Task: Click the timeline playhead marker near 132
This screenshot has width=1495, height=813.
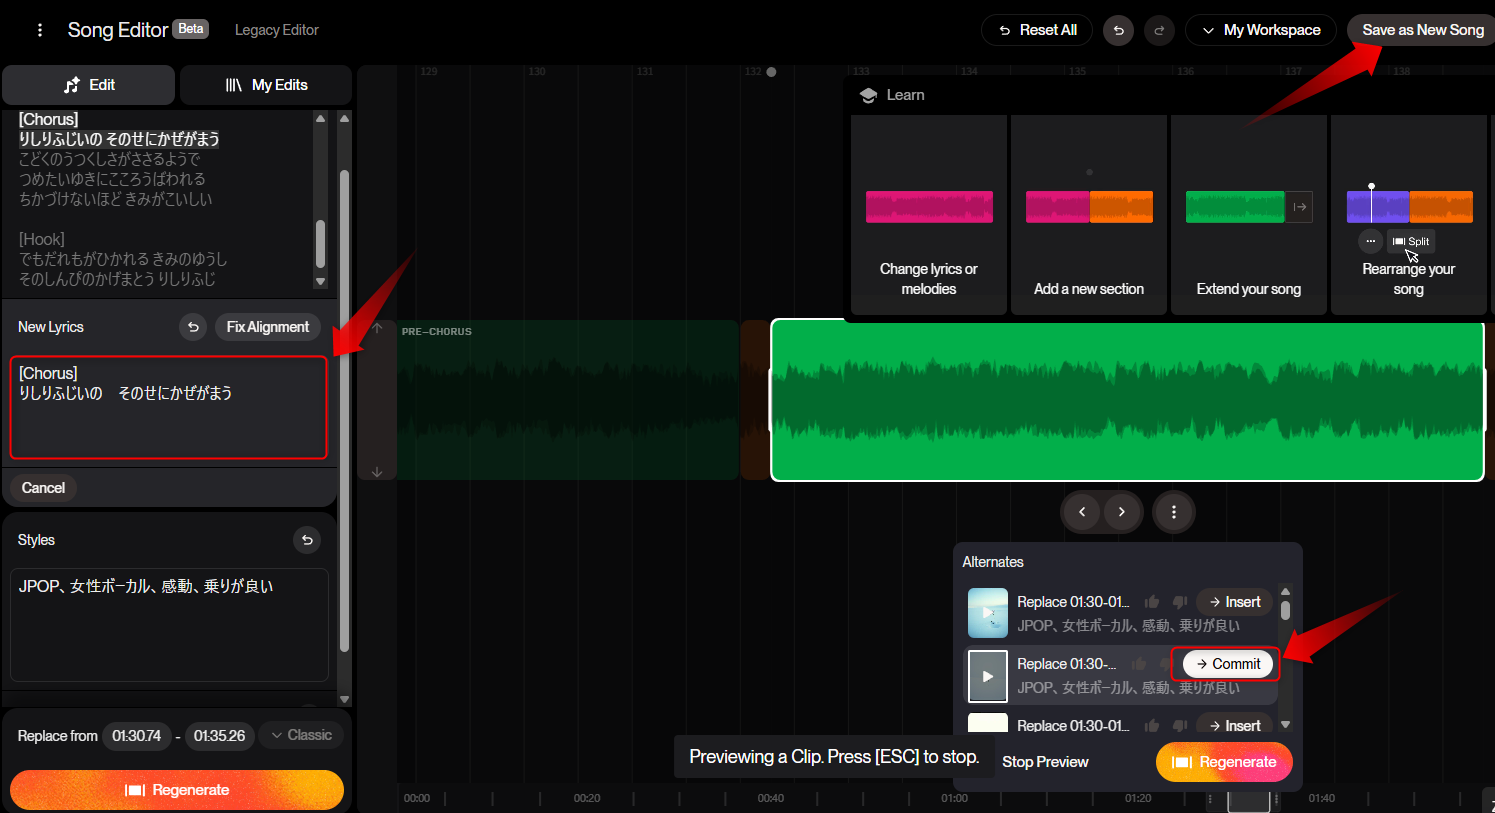Action: click(x=771, y=72)
